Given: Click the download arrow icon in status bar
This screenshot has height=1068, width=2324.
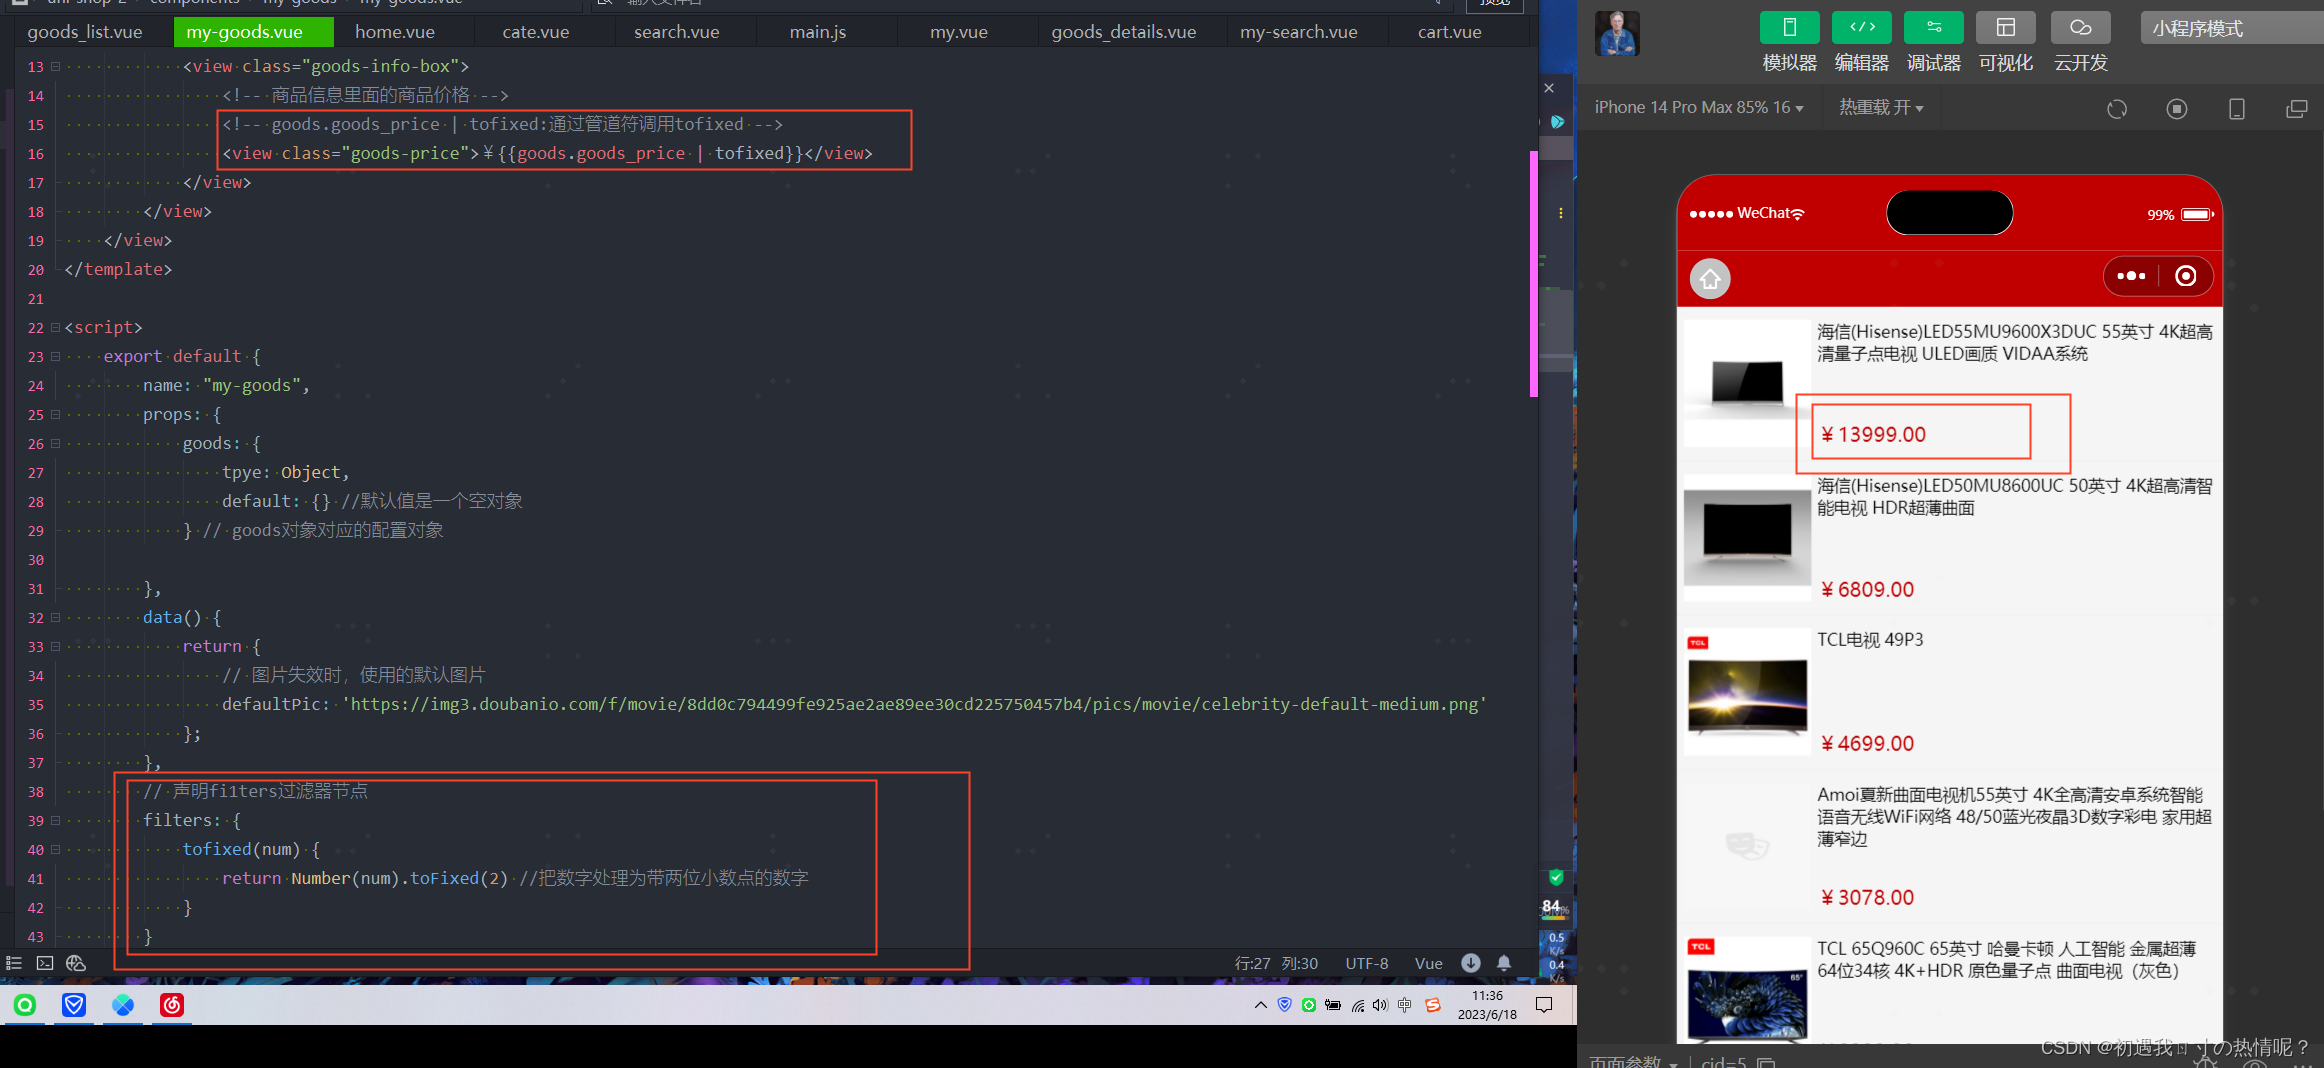Looking at the screenshot, I should 1470,963.
